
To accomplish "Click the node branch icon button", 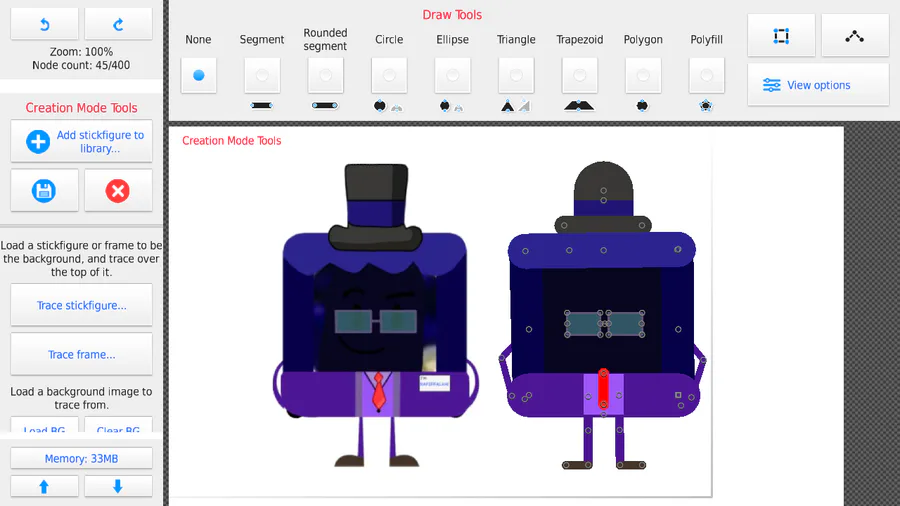I will (855, 36).
